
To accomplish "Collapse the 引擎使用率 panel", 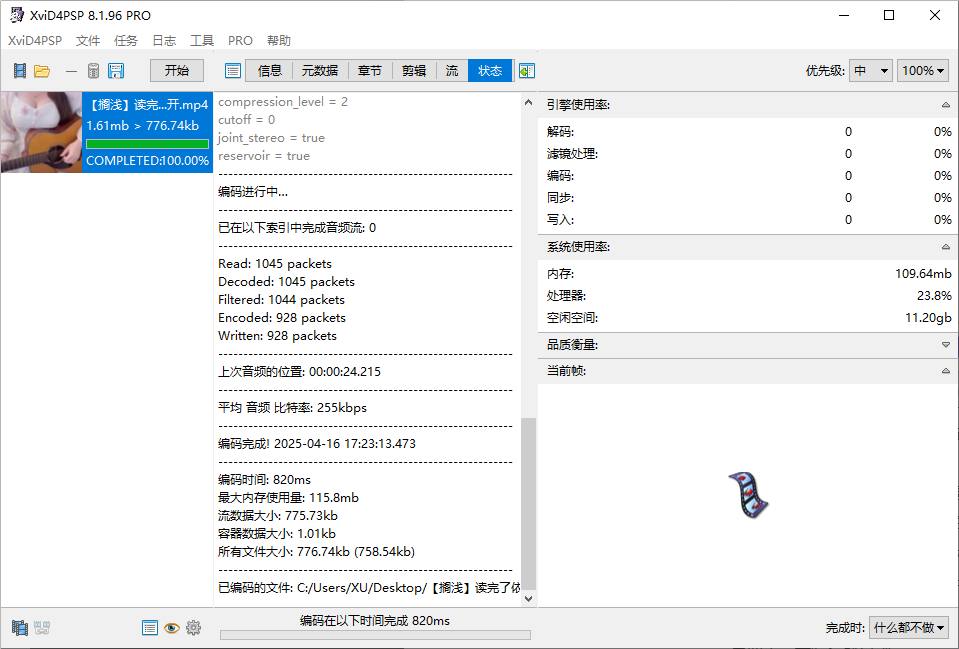I will [x=945, y=104].
